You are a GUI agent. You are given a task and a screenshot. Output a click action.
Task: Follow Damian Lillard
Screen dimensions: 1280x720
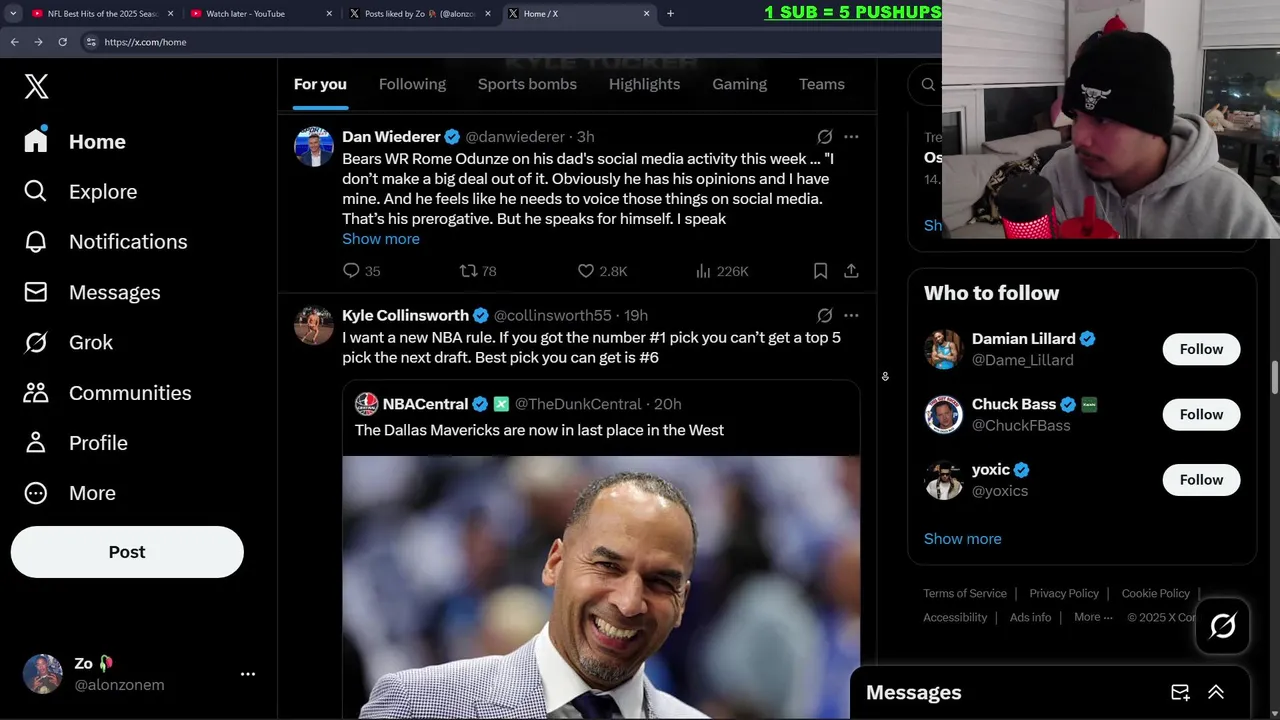[x=1201, y=349]
